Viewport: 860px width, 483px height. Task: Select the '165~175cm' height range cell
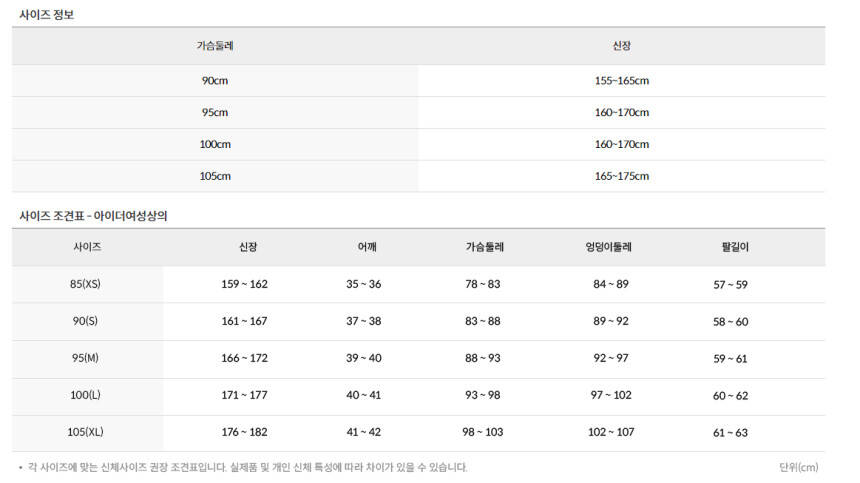[x=621, y=176]
